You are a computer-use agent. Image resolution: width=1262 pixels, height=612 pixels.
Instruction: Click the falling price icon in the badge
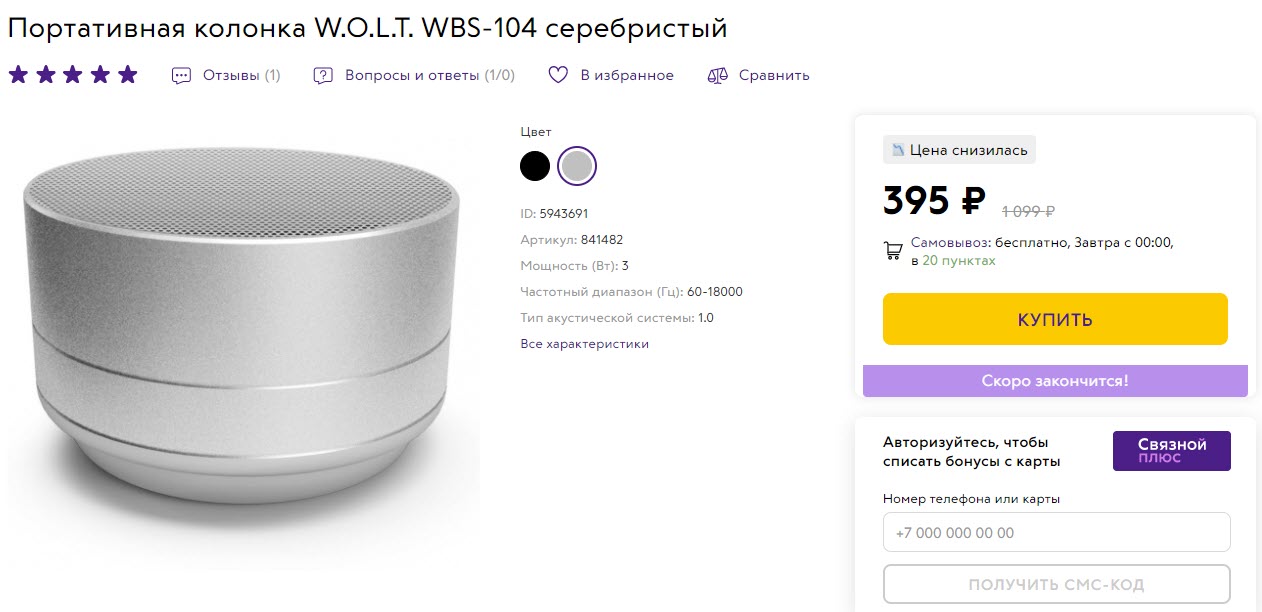pos(898,149)
